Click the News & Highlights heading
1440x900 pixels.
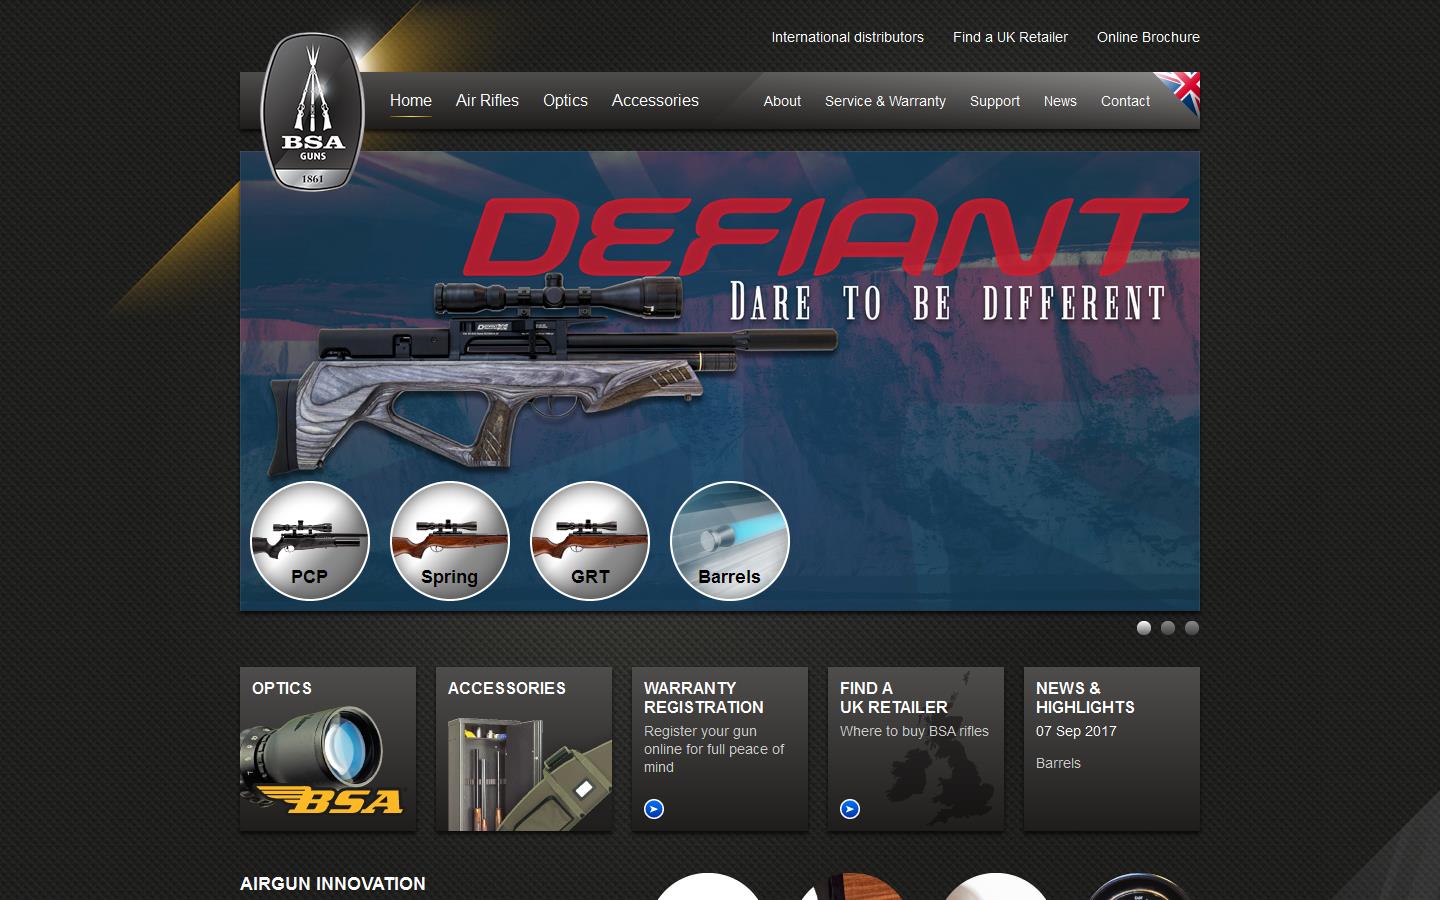(x=1085, y=698)
